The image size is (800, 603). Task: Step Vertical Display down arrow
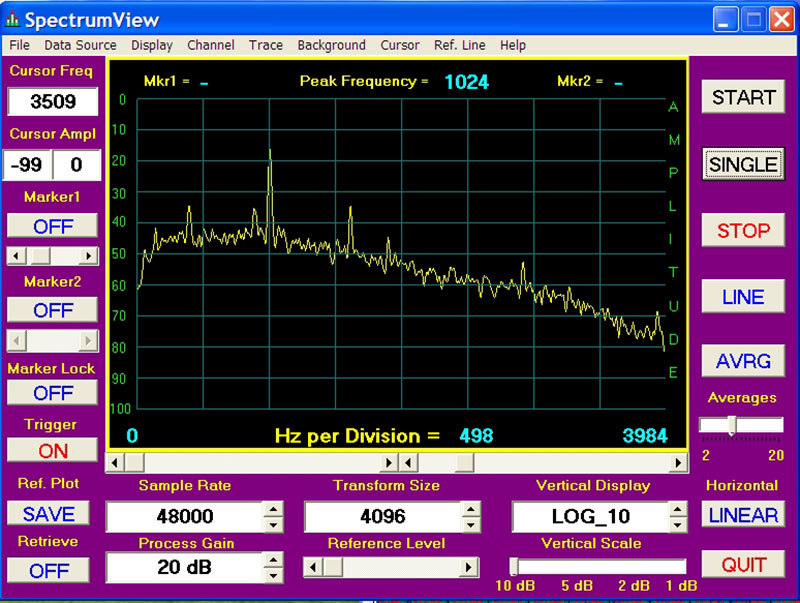tap(678, 524)
